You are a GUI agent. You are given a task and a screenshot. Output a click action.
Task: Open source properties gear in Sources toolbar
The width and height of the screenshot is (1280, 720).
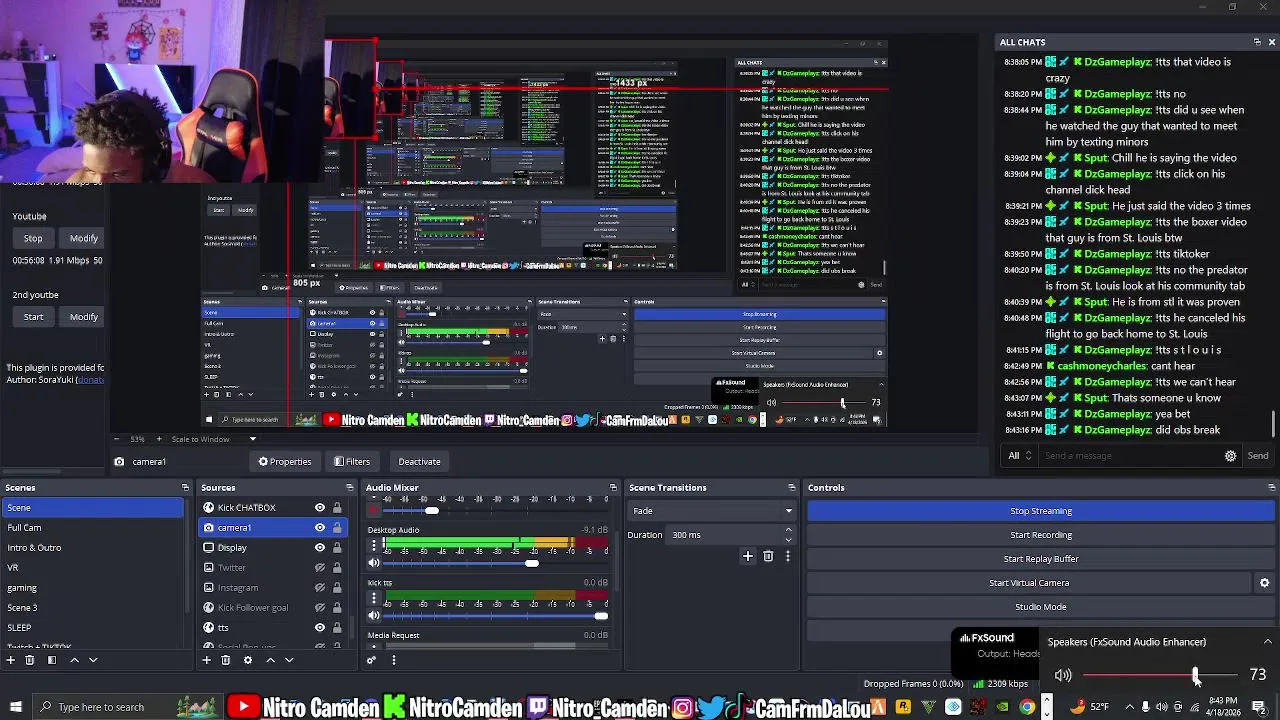point(248,660)
